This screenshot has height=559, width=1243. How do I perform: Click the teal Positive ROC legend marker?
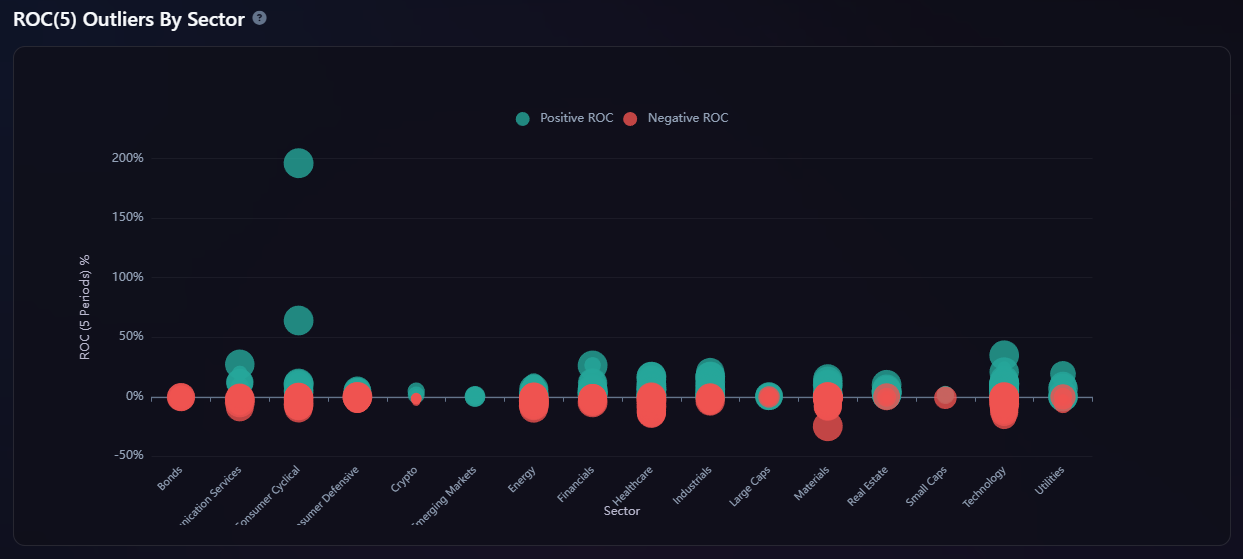[523, 119]
